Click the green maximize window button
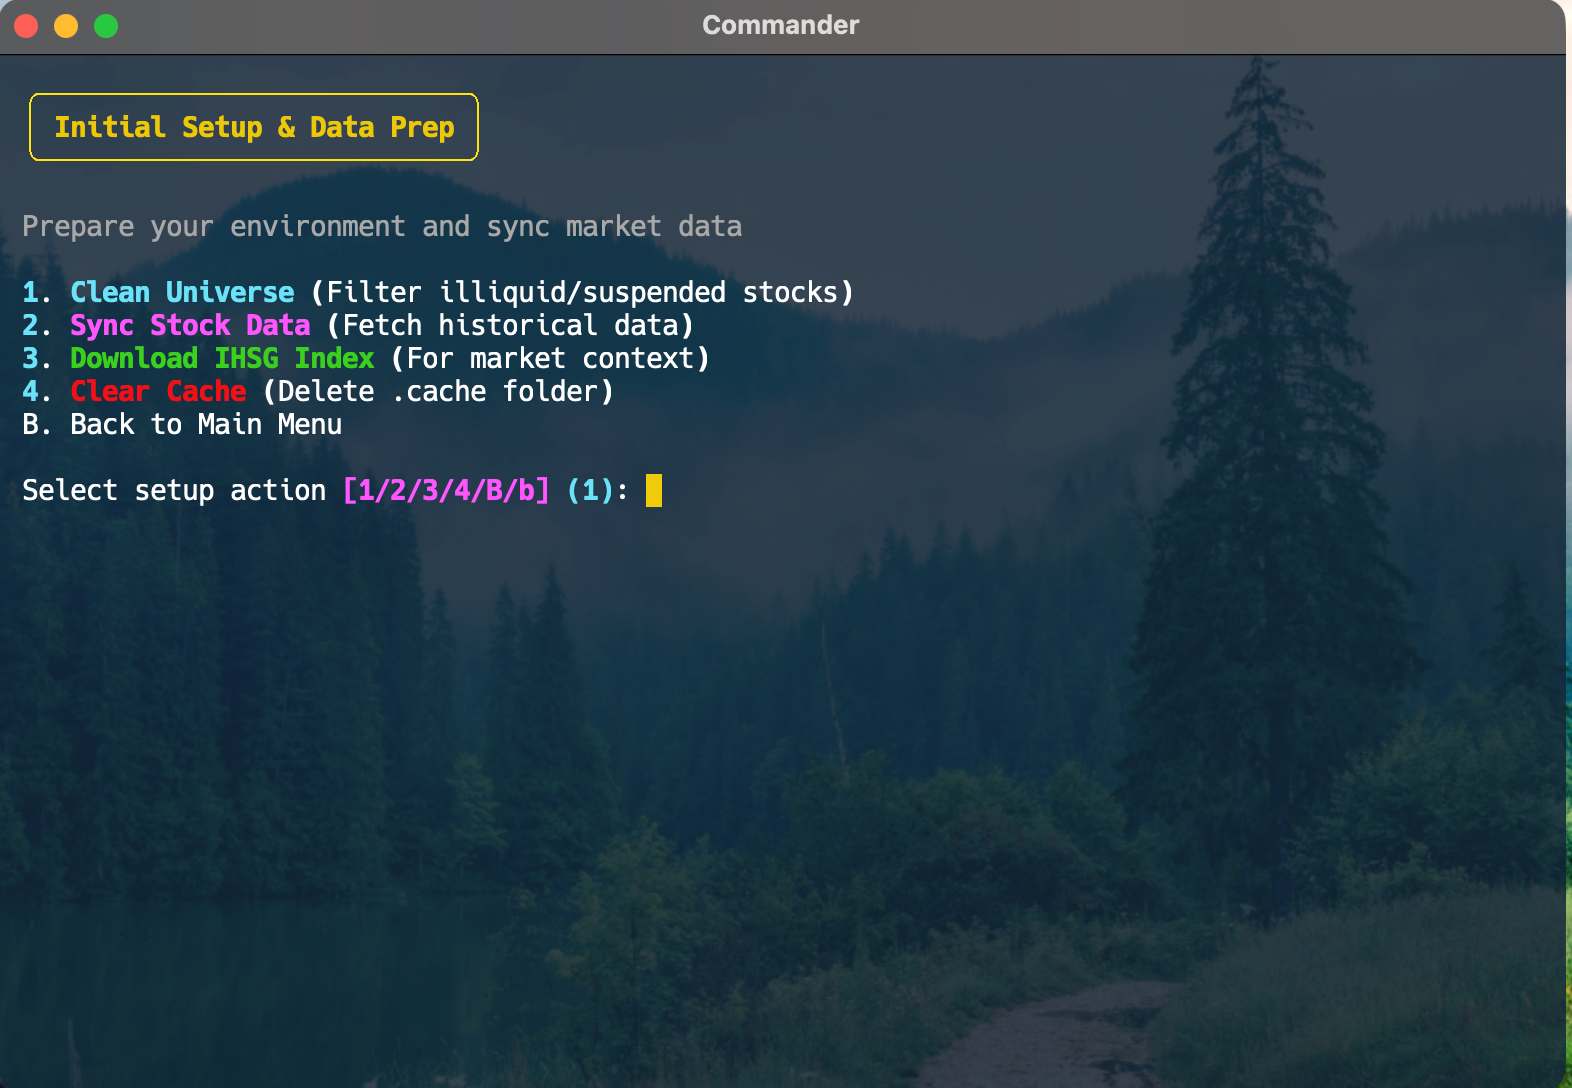 (x=106, y=26)
